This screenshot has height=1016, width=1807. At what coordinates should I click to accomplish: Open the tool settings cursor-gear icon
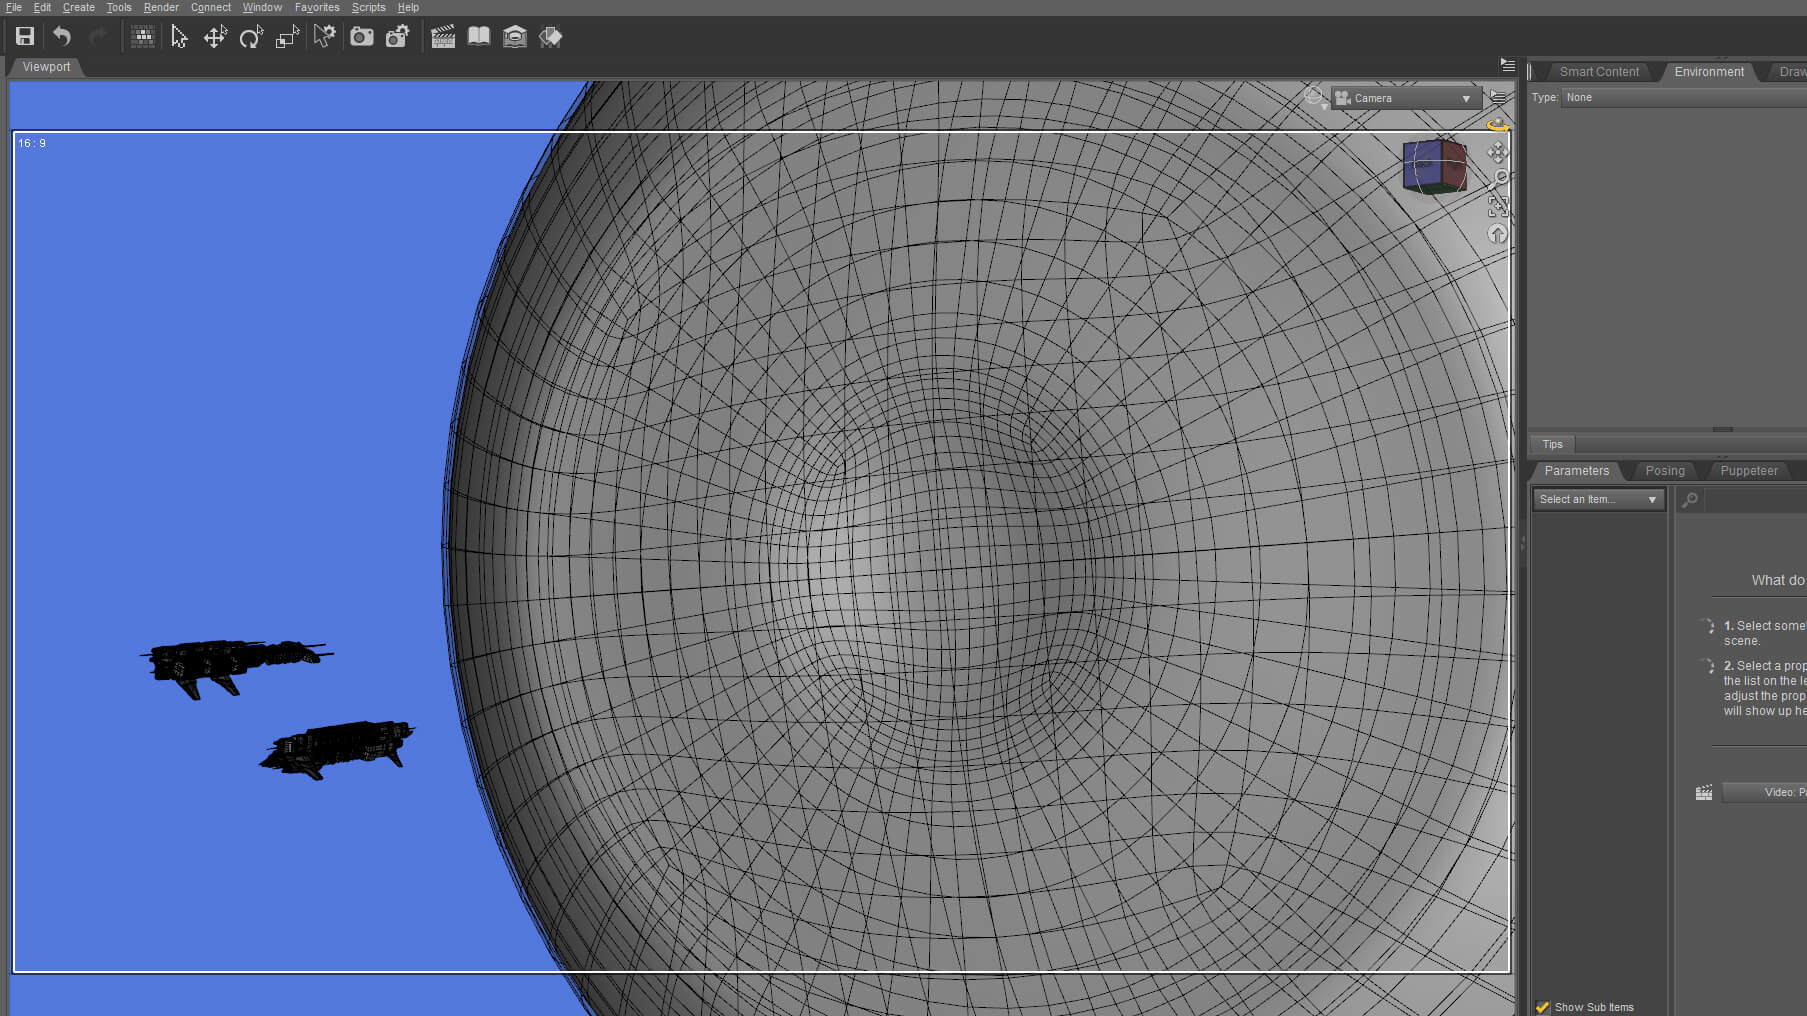[x=324, y=37]
